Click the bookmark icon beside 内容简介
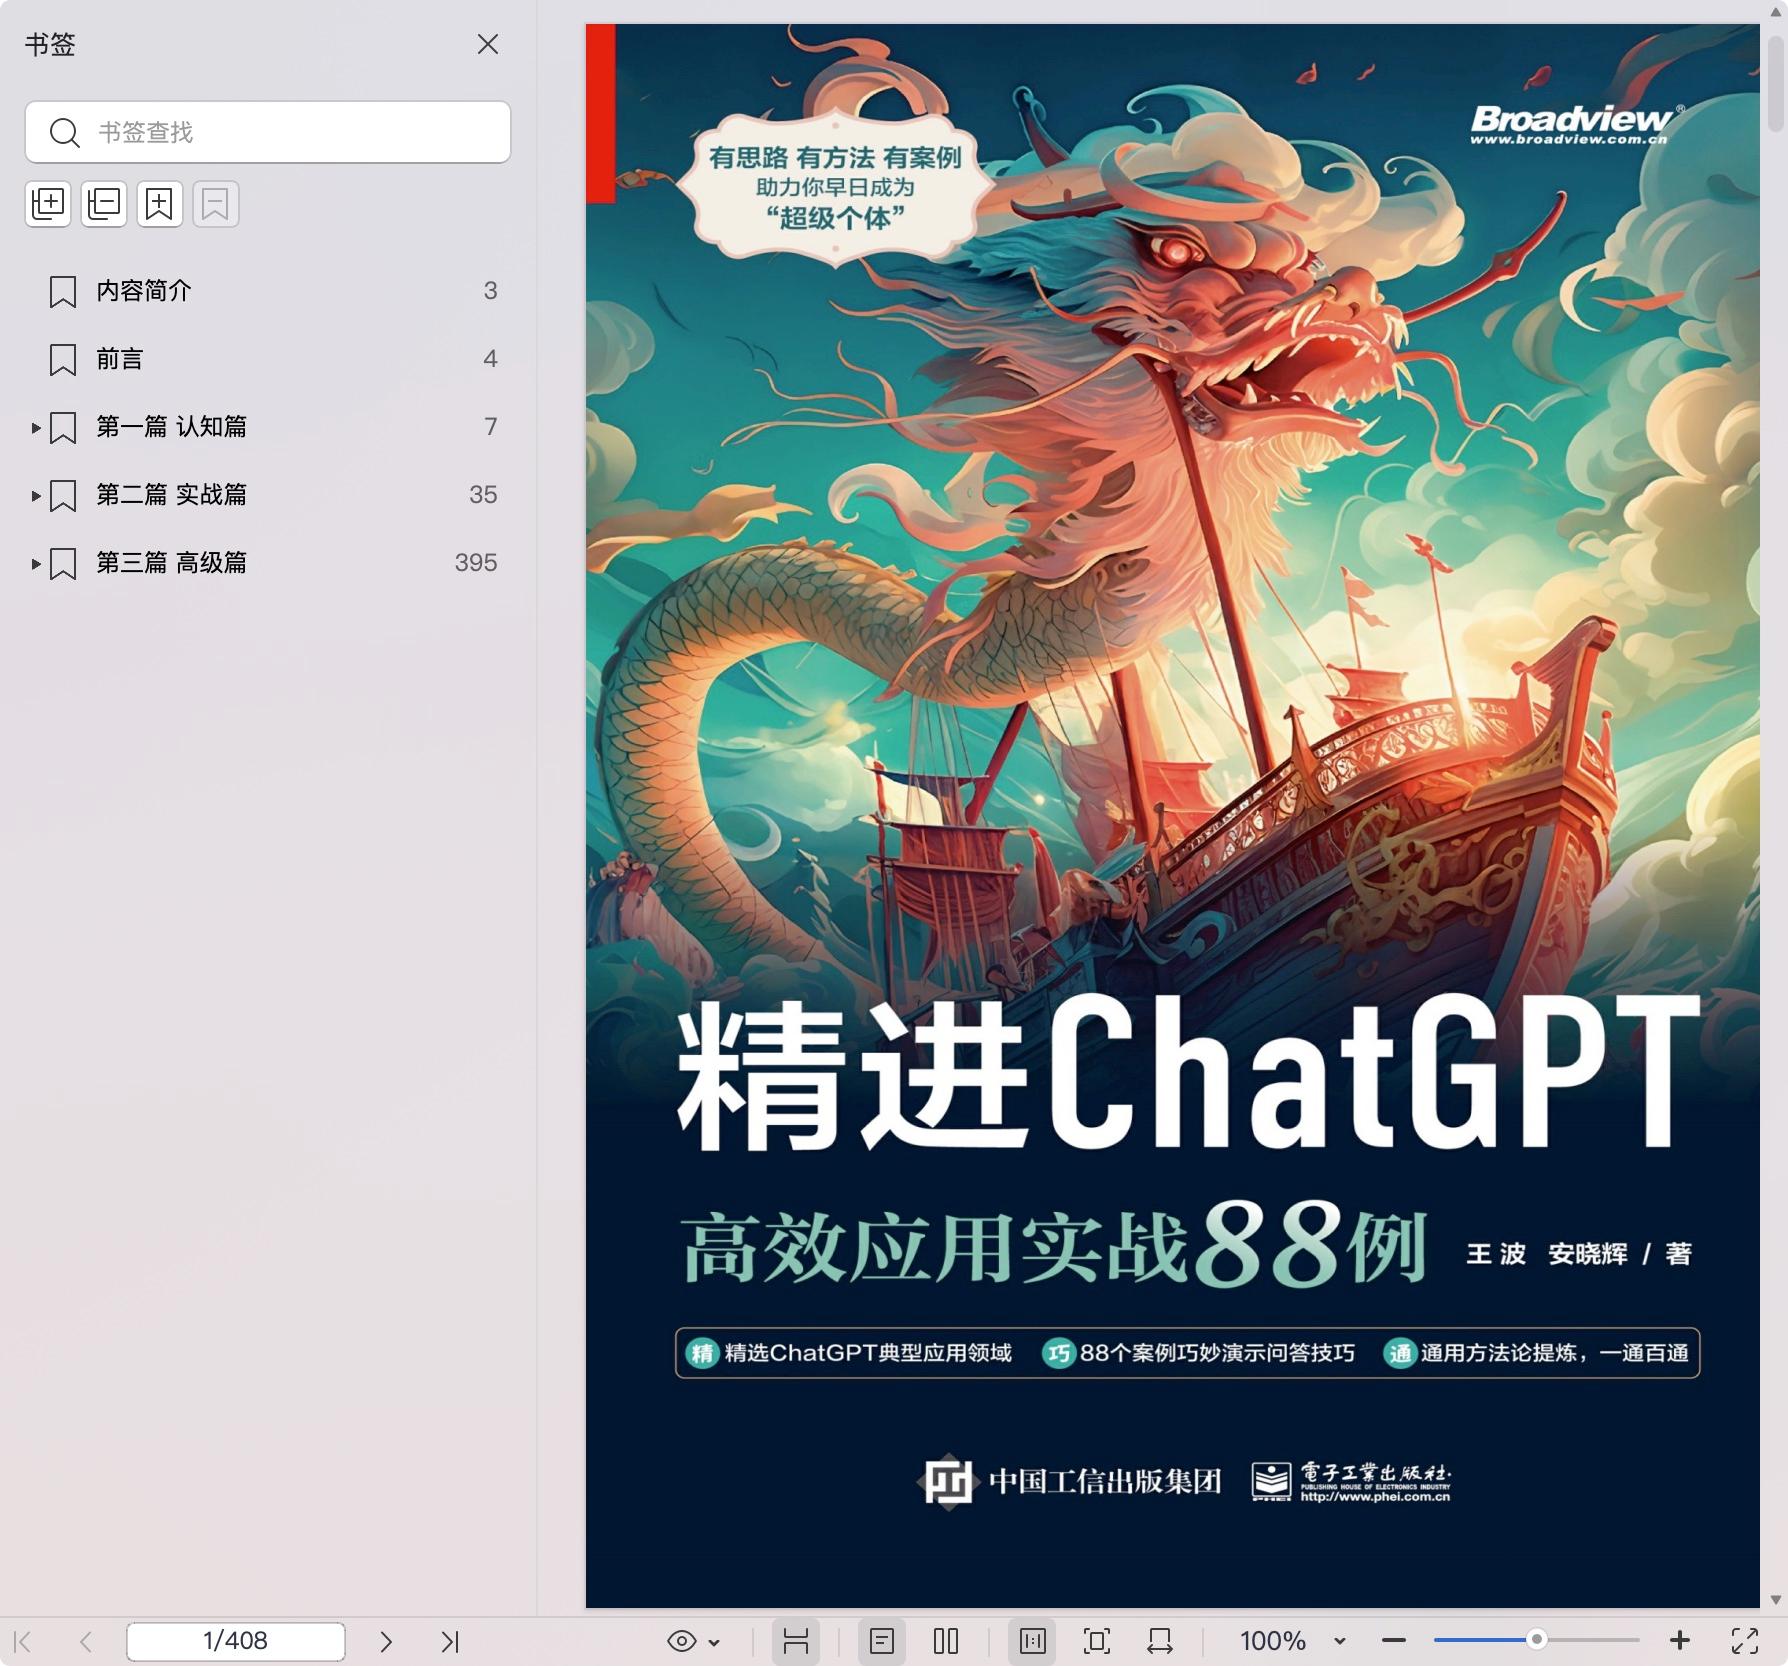Image resolution: width=1788 pixels, height=1666 pixels. click(x=63, y=292)
